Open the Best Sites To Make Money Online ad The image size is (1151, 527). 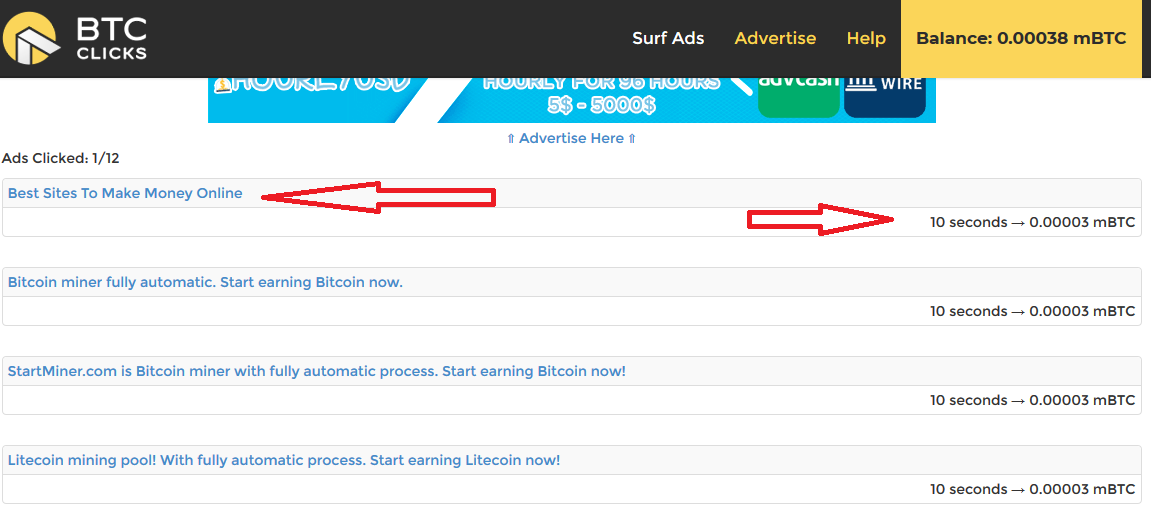pos(125,193)
